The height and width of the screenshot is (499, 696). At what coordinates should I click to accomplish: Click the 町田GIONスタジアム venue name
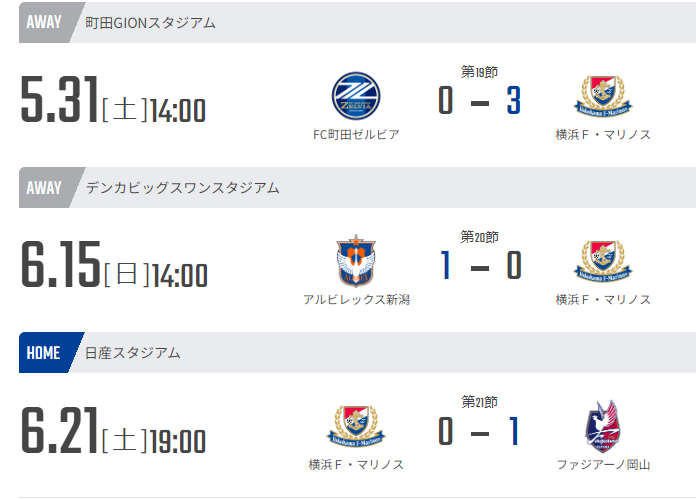click(150, 23)
